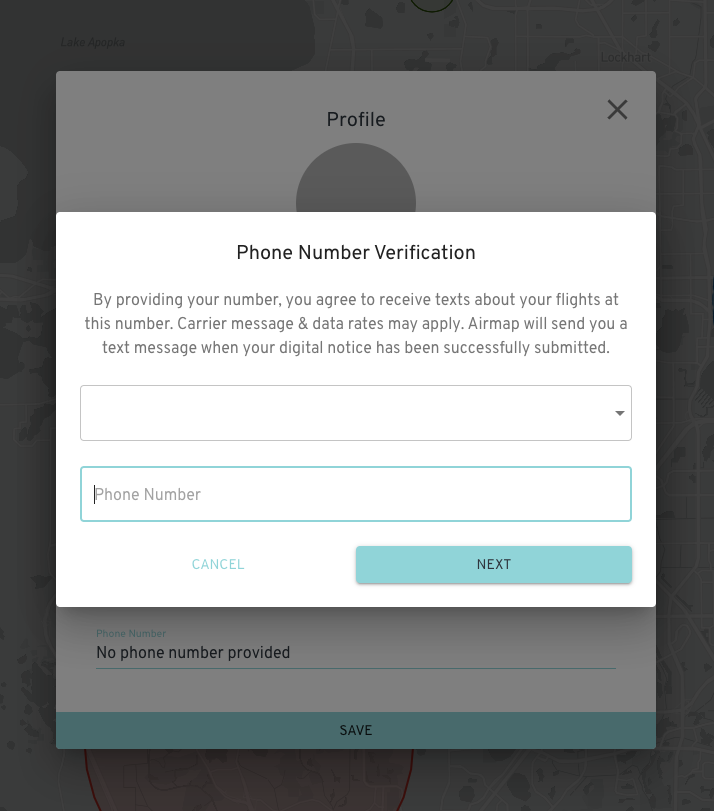Viewport: 714px width, 811px height.
Task: Click the small Phone Number label in Profile
Action: [x=131, y=634]
